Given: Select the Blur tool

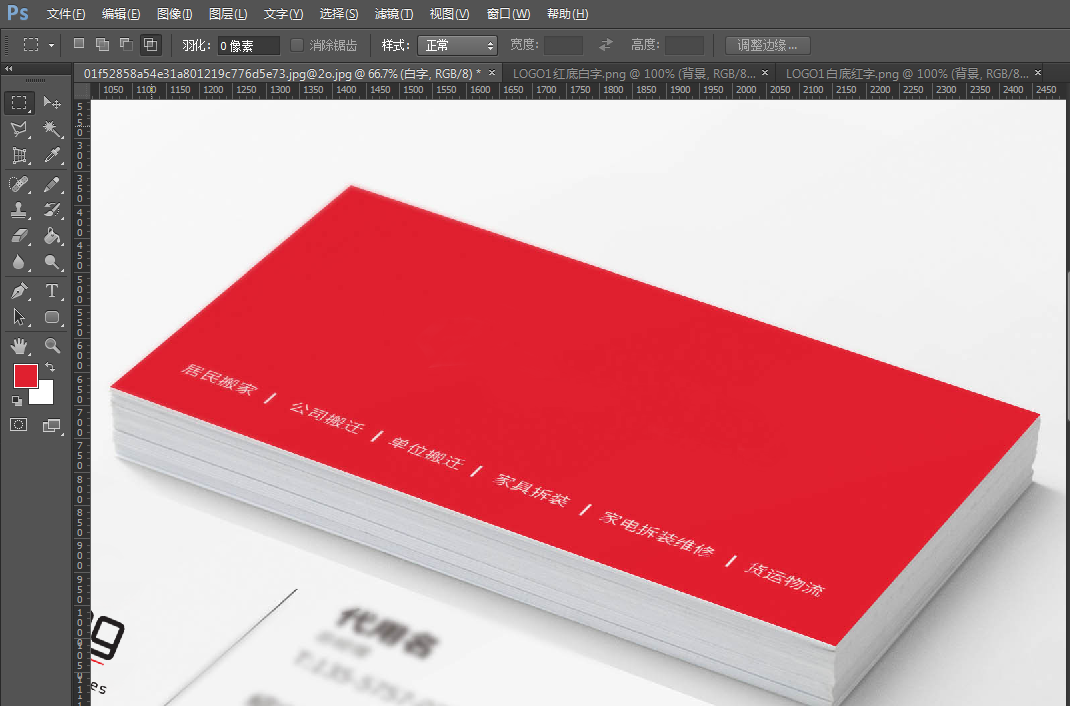Looking at the screenshot, I should [19, 263].
